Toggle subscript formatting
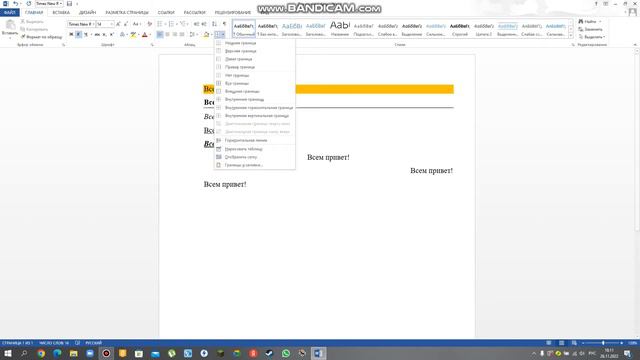Image resolution: width=640 pixels, height=360 pixels. pyautogui.click(x=104, y=35)
